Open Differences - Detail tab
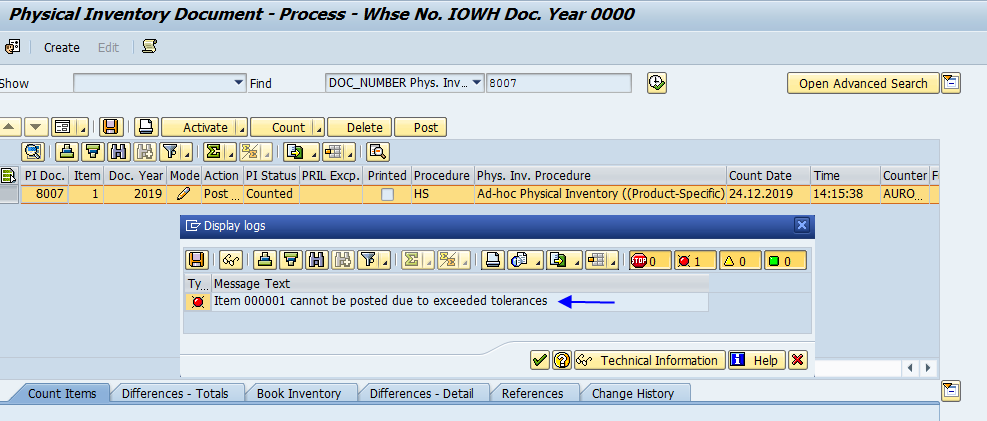Viewport: 987px width, 421px height. [422, 393]
